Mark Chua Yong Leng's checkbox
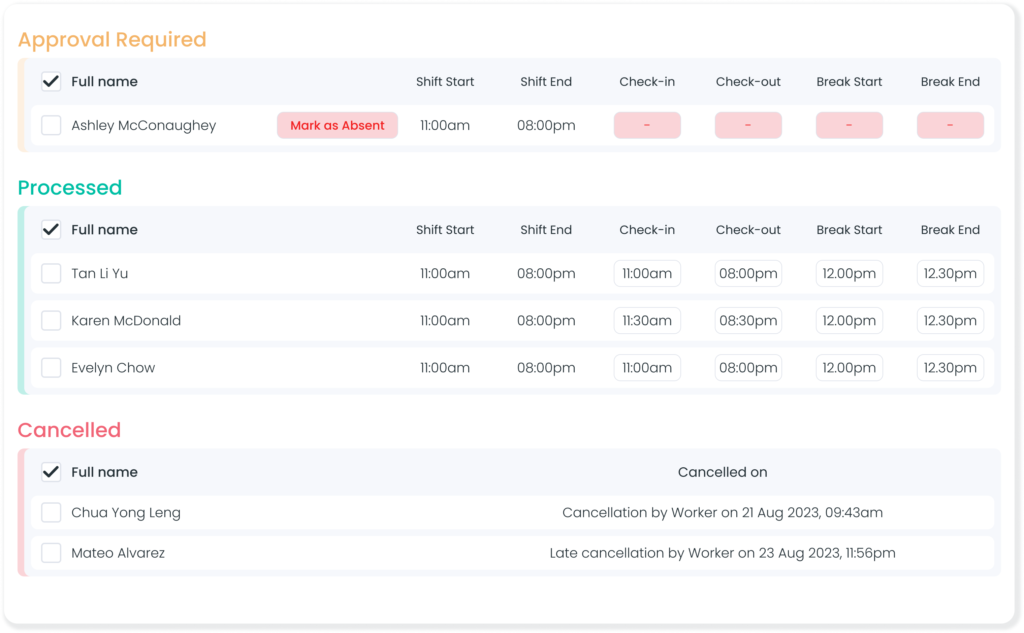Viewport: 1024px width, 633px height. [x=51, y=513]
